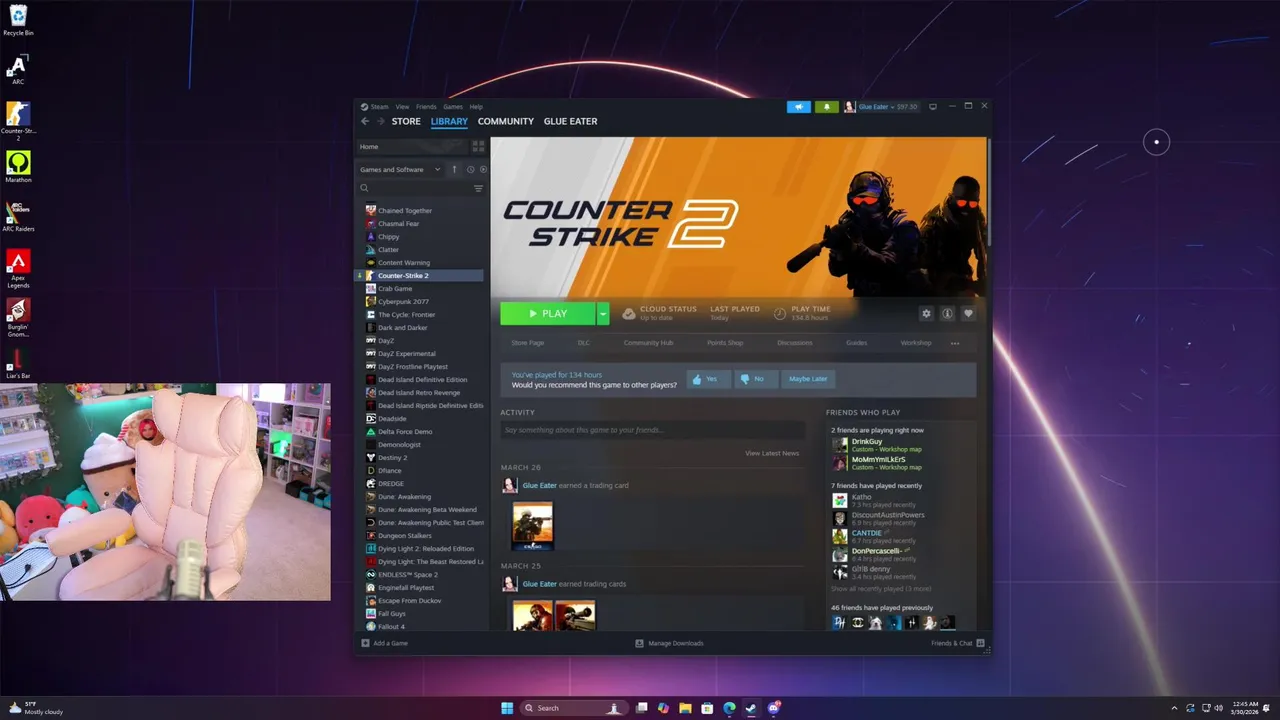
Task: Open friend DrinkGuy in Friends Who Play
Action: click(867, 441)
